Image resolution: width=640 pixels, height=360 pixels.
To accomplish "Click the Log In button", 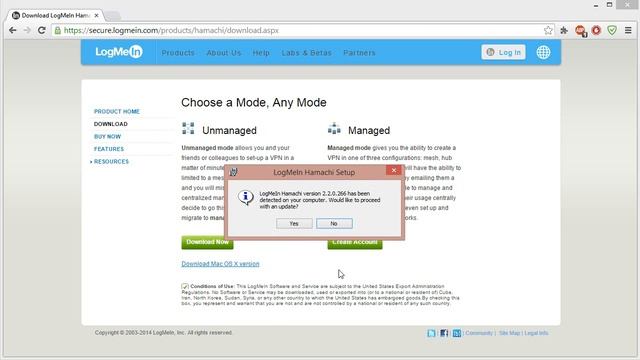I will [503, 52].
